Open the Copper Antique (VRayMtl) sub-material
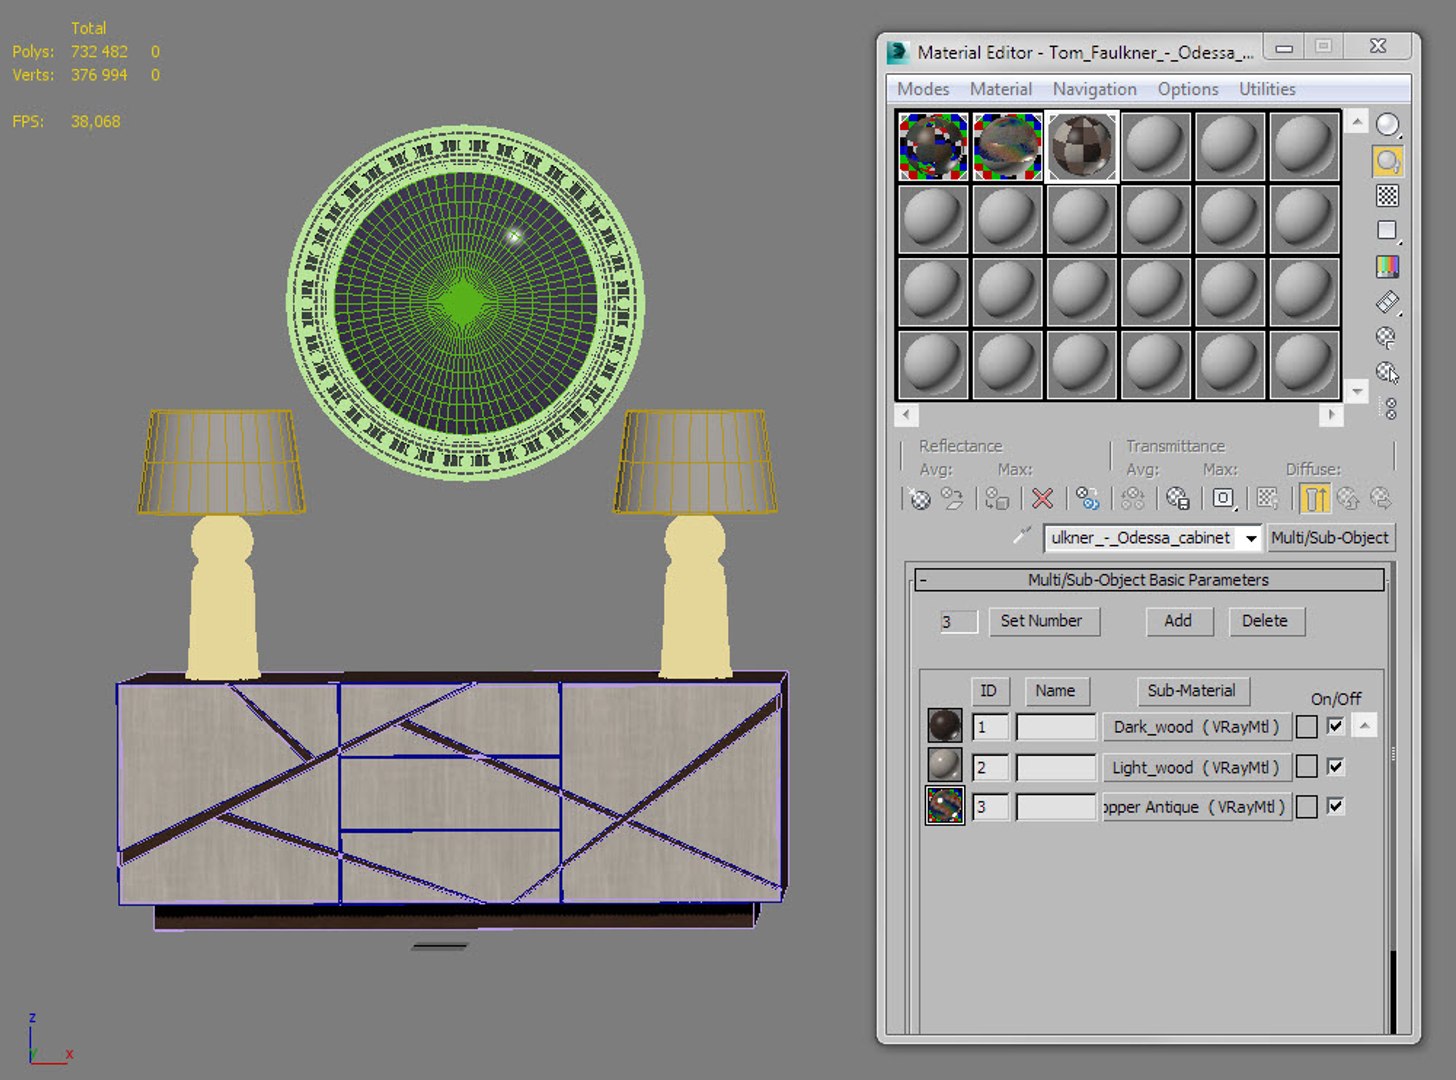Image resolution: width=1456 pixels, height=1080 pixels. 1197,807
